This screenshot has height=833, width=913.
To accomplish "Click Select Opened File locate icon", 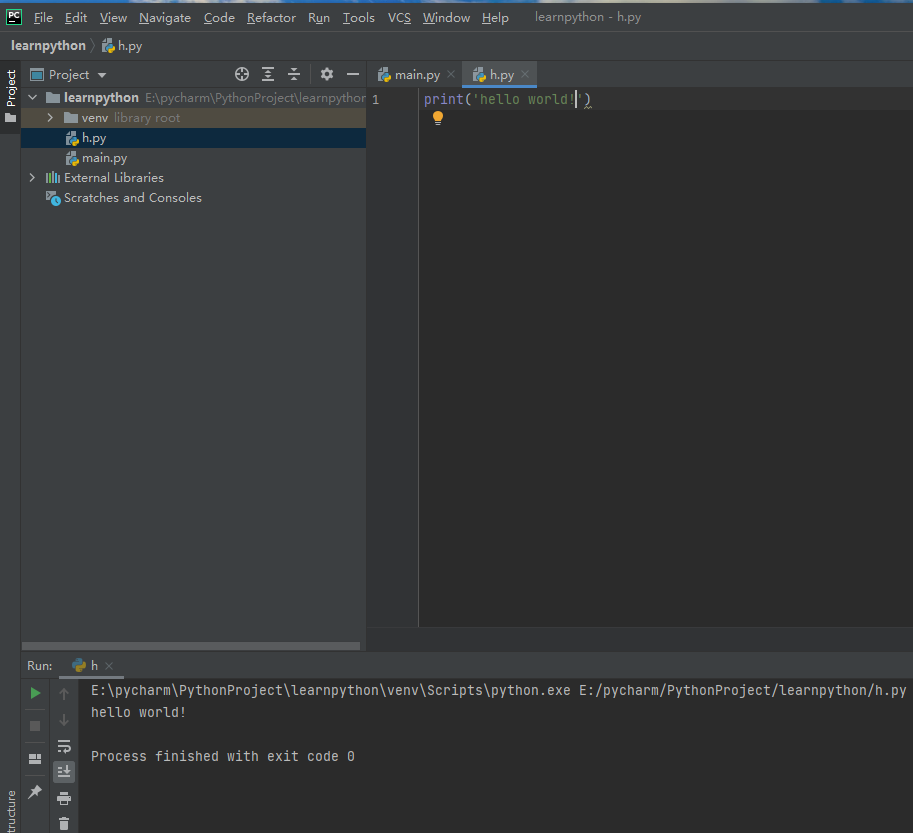I will click(x=242, y=74).
